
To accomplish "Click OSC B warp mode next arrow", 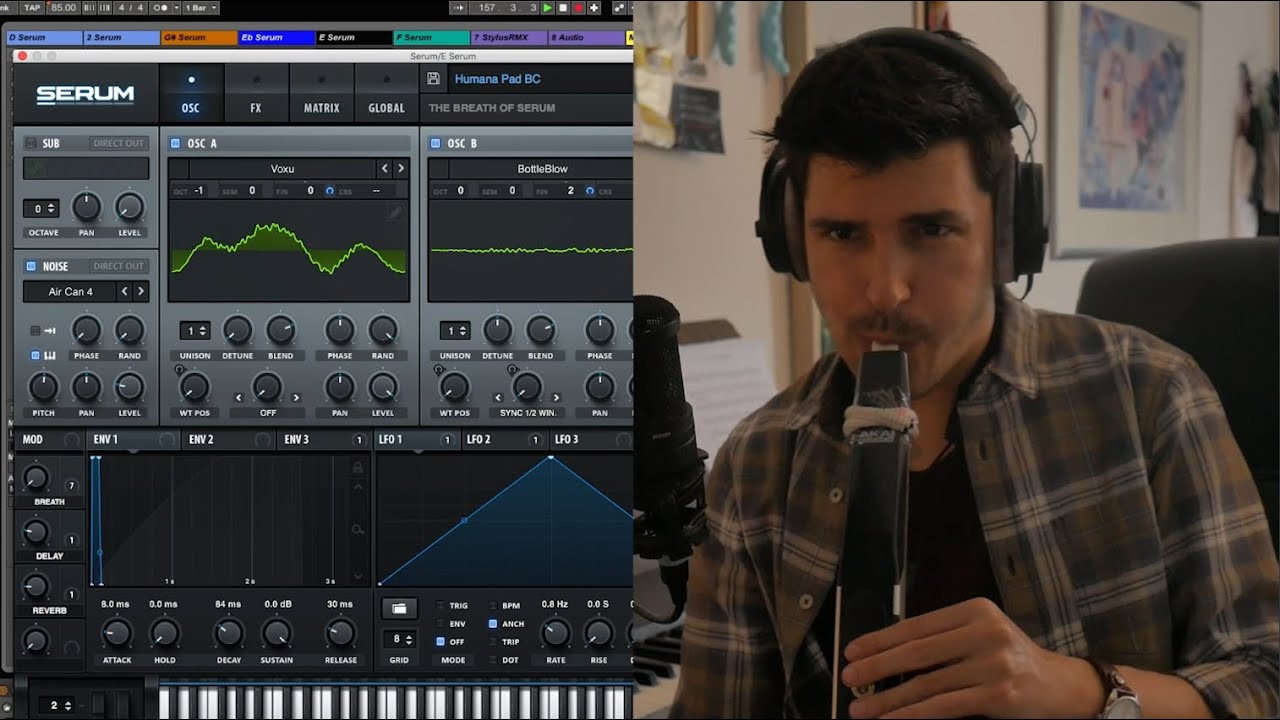I will click(556, 398).
